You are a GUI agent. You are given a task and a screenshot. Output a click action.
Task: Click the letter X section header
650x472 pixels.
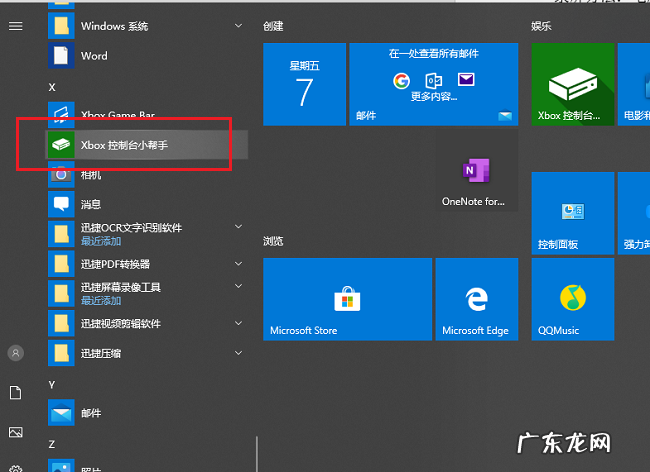tap(52, 87)
